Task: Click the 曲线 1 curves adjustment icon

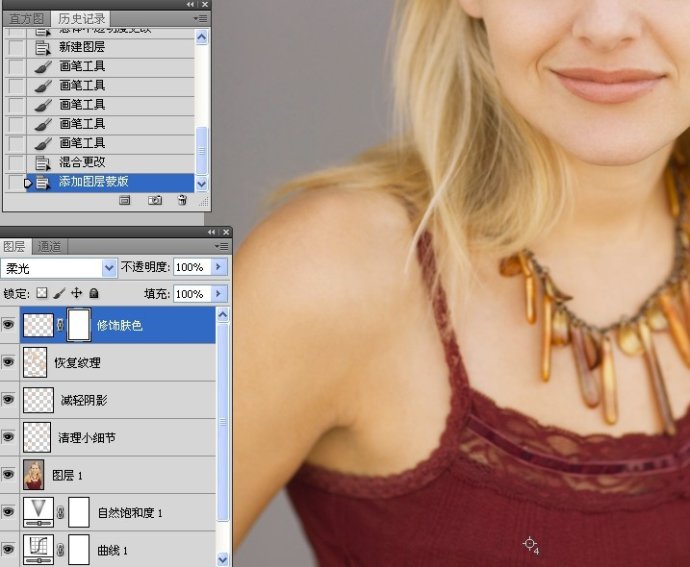Action: [x=38, y=549]
